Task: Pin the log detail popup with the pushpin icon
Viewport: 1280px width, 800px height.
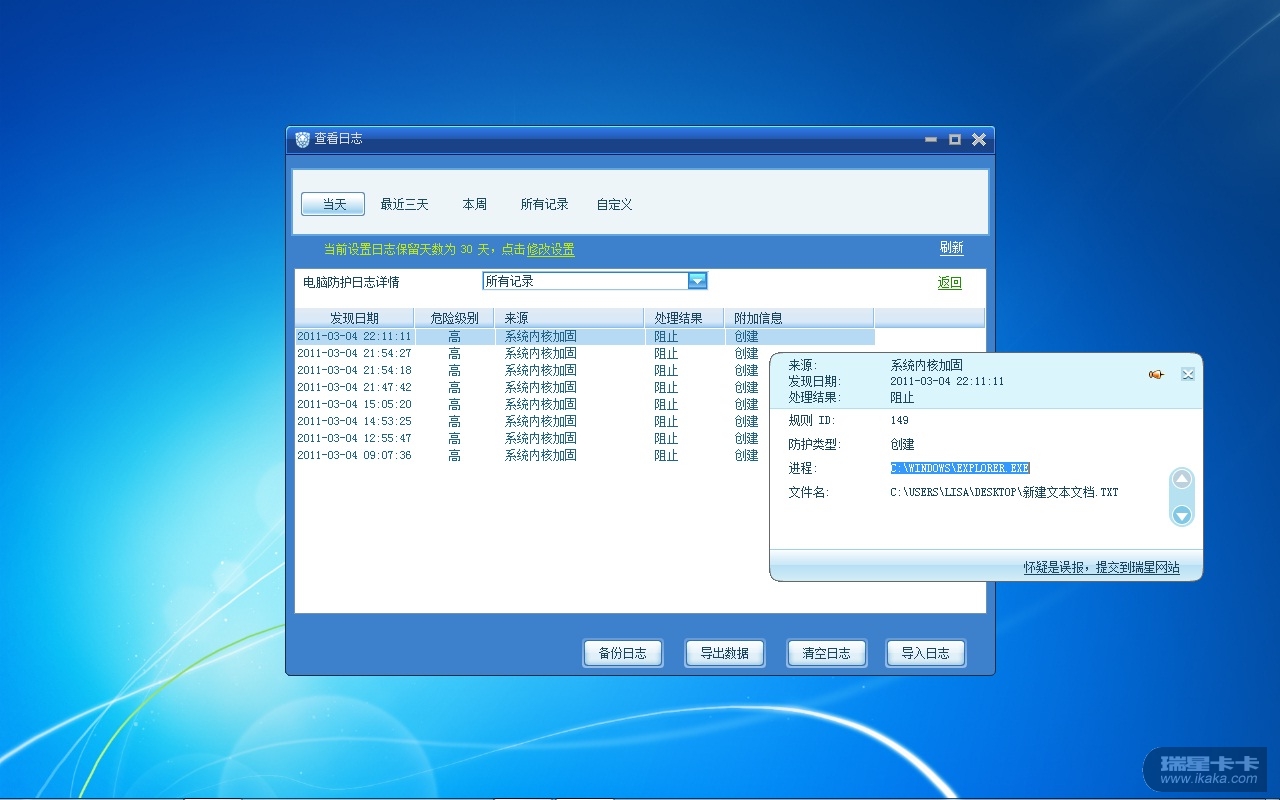Action: point(1156,374)
